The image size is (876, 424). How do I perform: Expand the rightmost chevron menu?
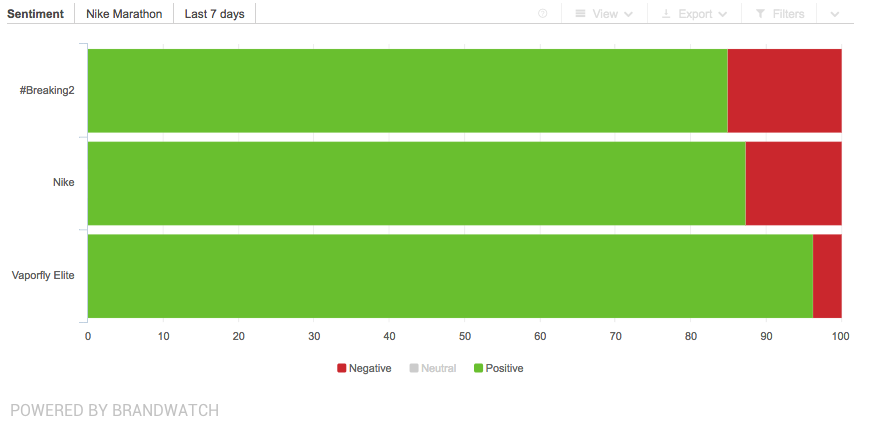pyautogui.click(x=835, y=14)
